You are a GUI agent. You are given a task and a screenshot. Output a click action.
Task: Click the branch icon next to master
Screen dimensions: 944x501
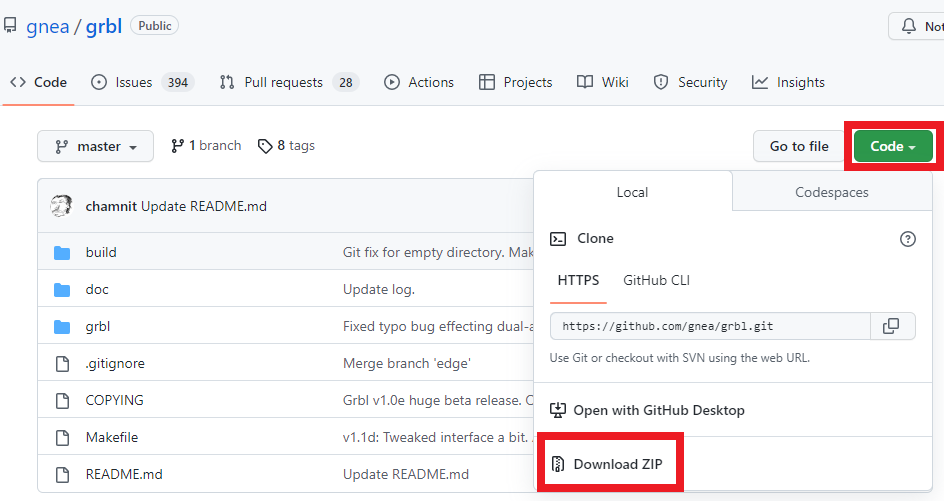(61, 147)
